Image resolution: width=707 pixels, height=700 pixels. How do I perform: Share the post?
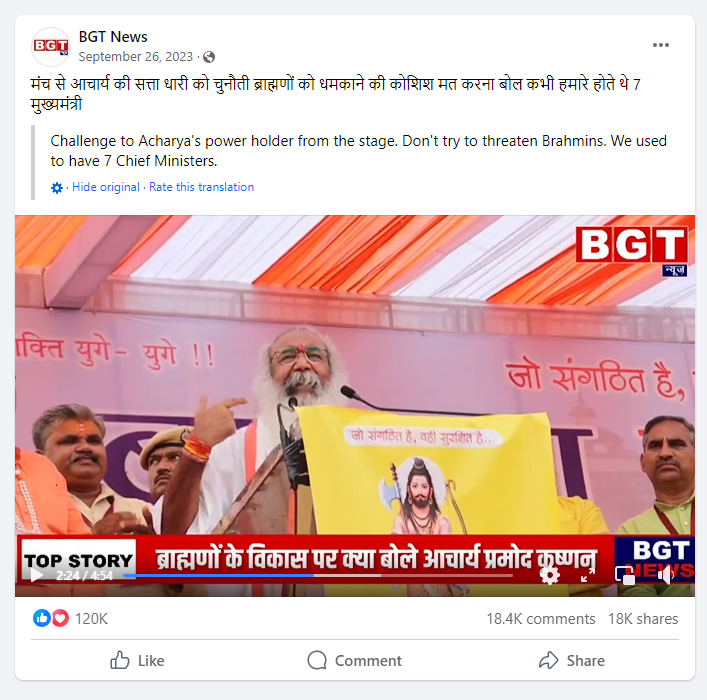572,661
